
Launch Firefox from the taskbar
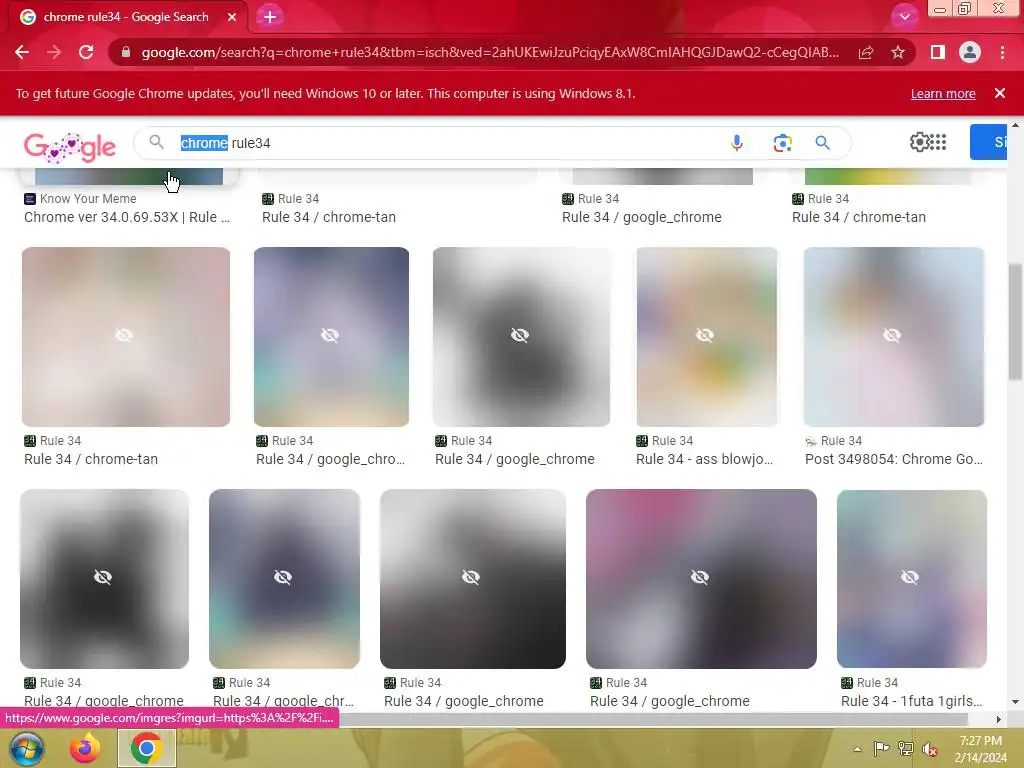tap(86, 748)
